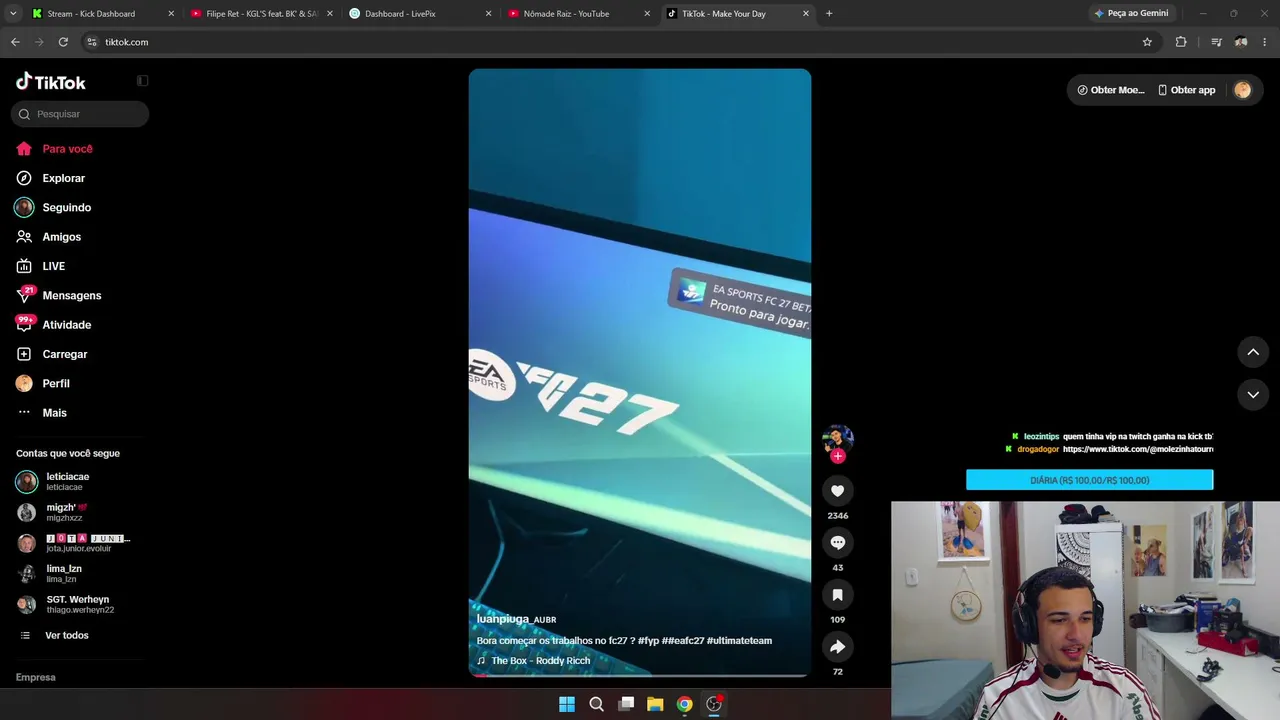The width and height of the screenshot is (1280, 720).
Task: Expand the Empresa footer section
Action: pyautogui.click(x=36, y=677)
